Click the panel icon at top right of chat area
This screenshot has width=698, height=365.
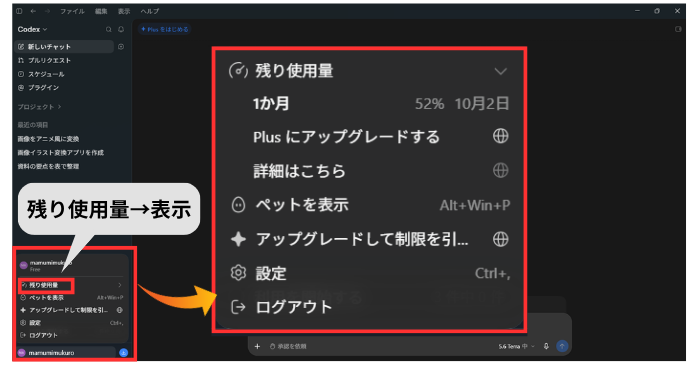(678, 29)
